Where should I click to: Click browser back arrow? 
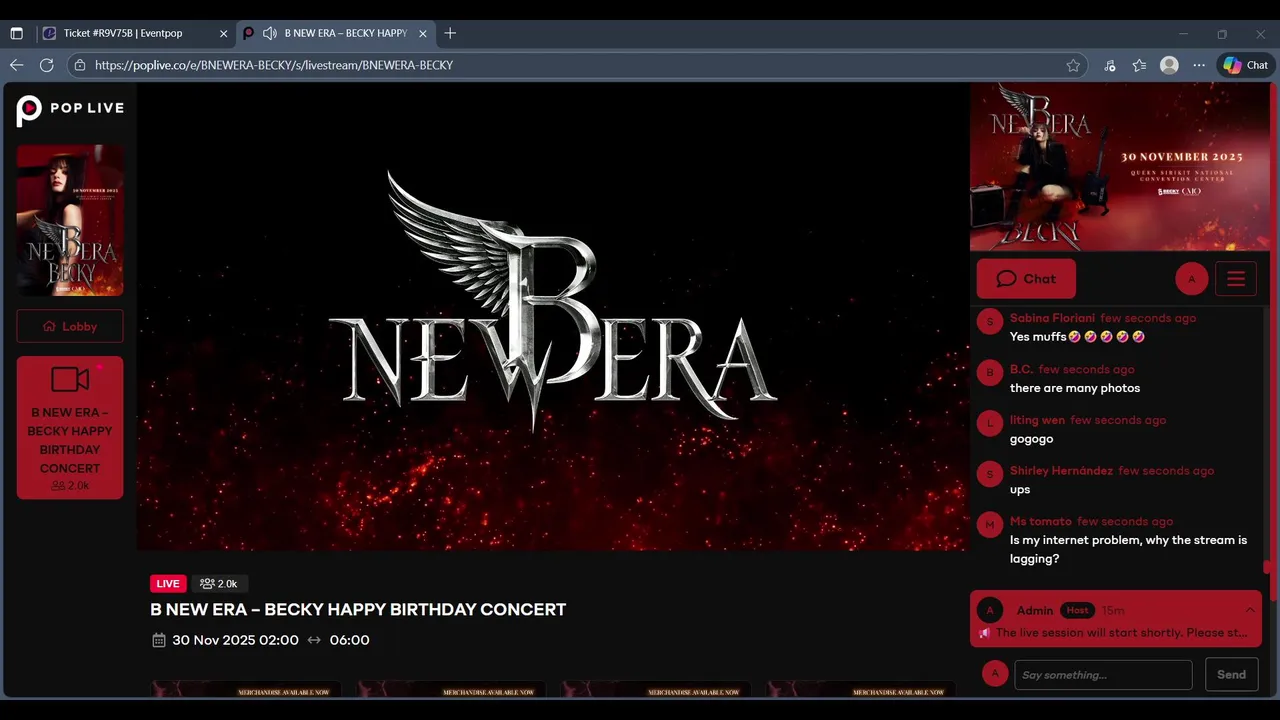(x=16, y=65)
